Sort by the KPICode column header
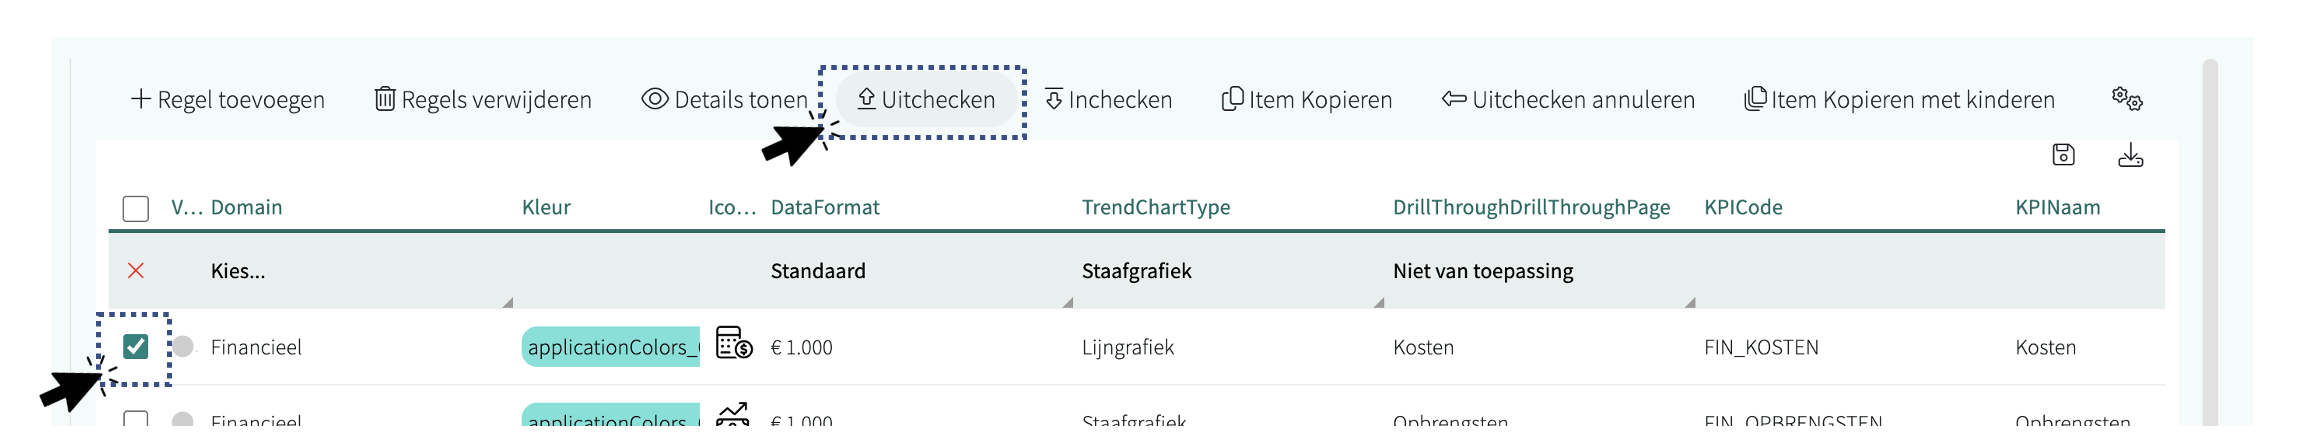The image size is (2312, 442). [x=1743, y=207]
